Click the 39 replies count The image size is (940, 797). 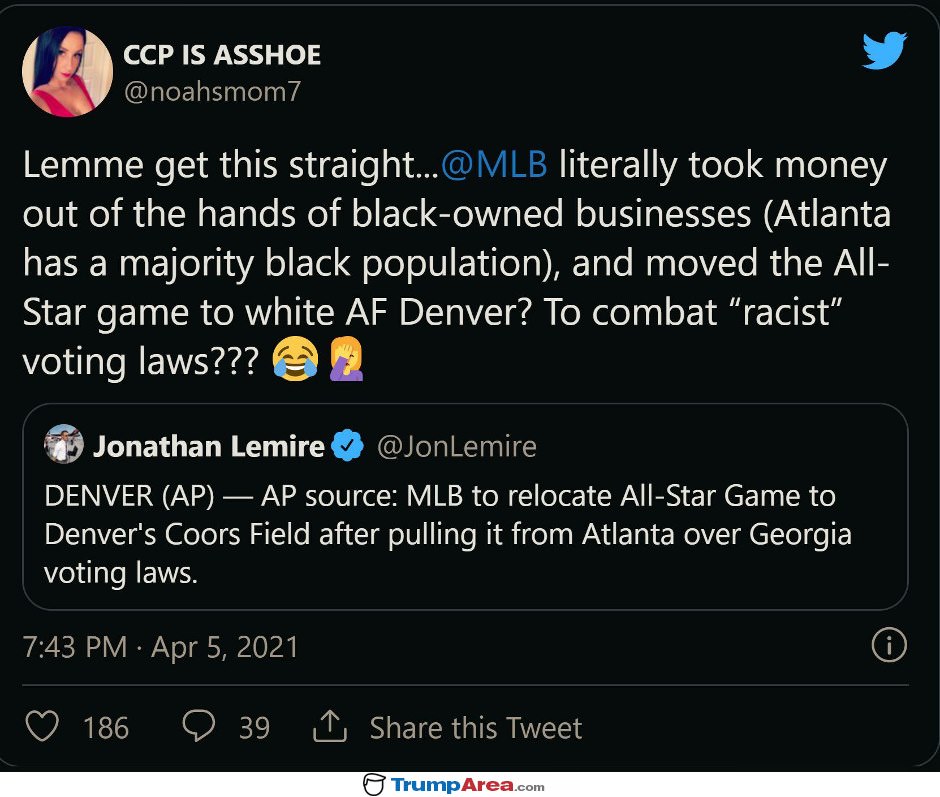[254, 728]
